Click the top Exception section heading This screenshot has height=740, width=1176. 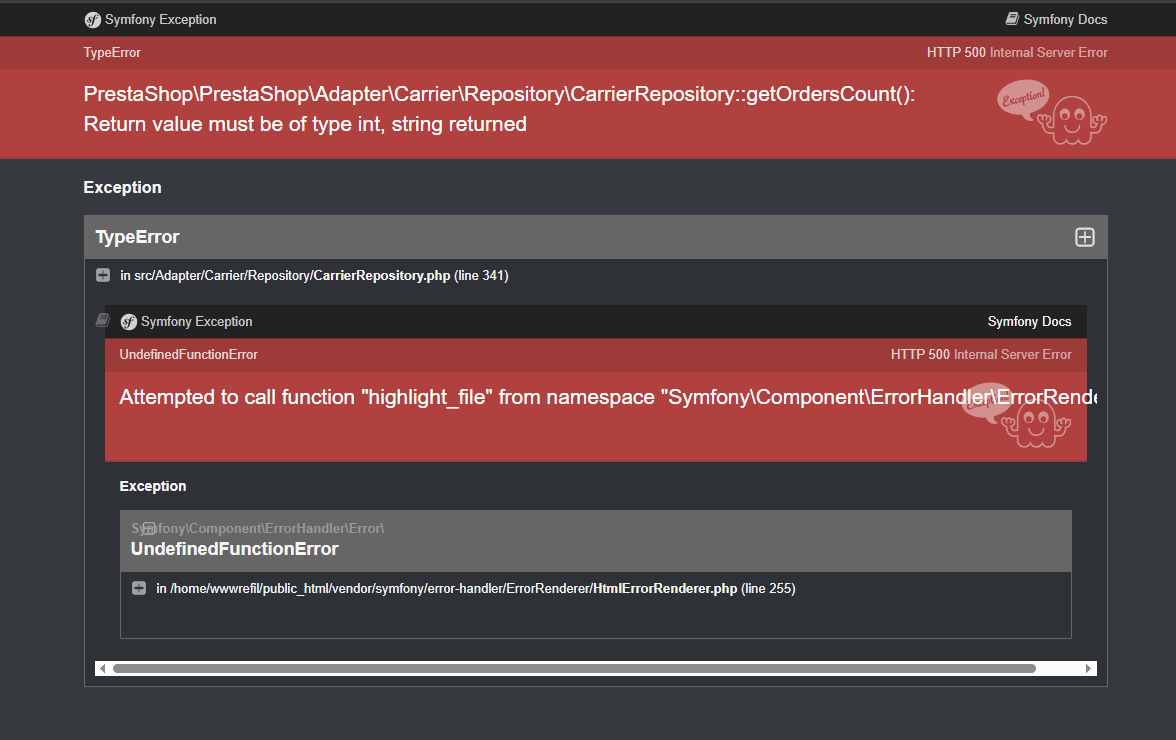(122, 187)
